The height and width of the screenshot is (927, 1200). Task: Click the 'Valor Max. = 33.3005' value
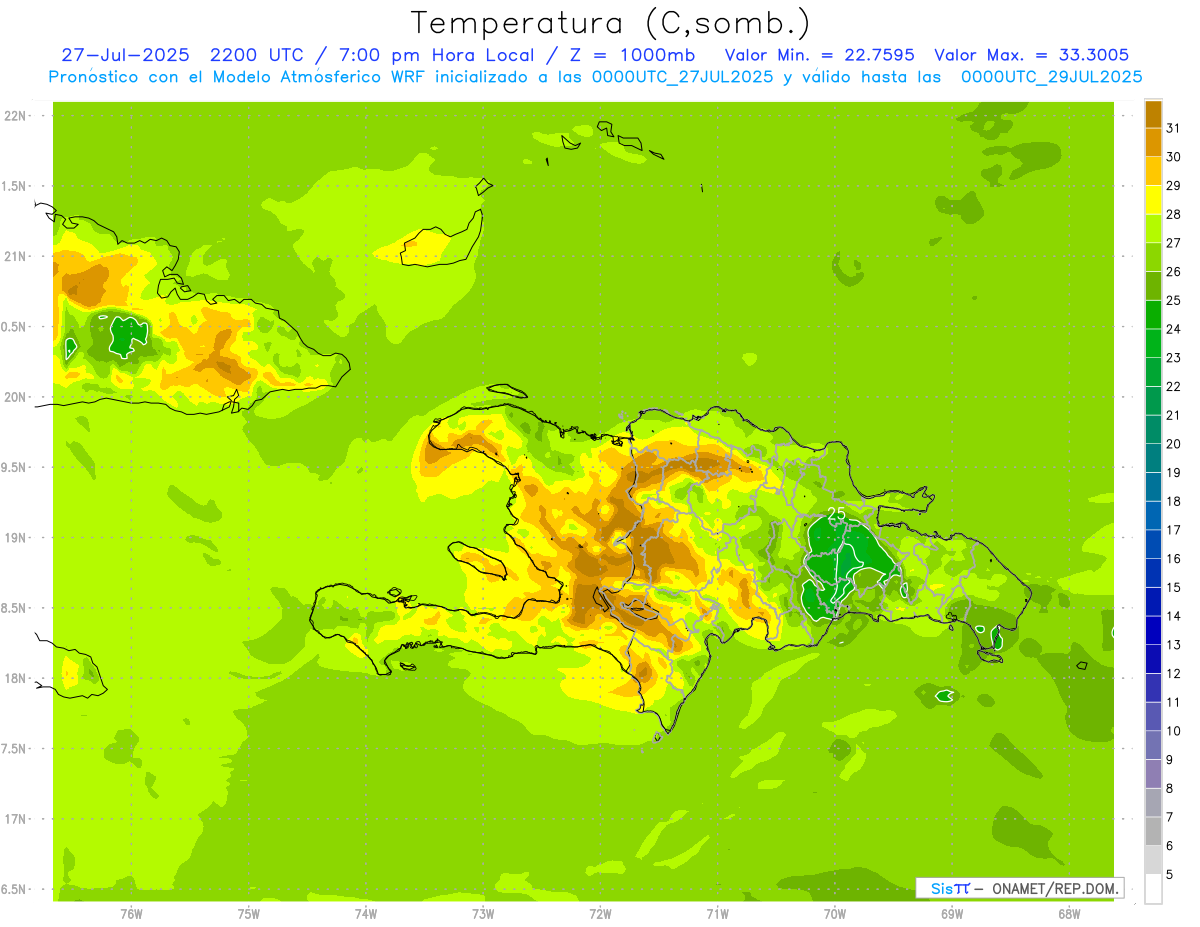(x=1032, y=55)
